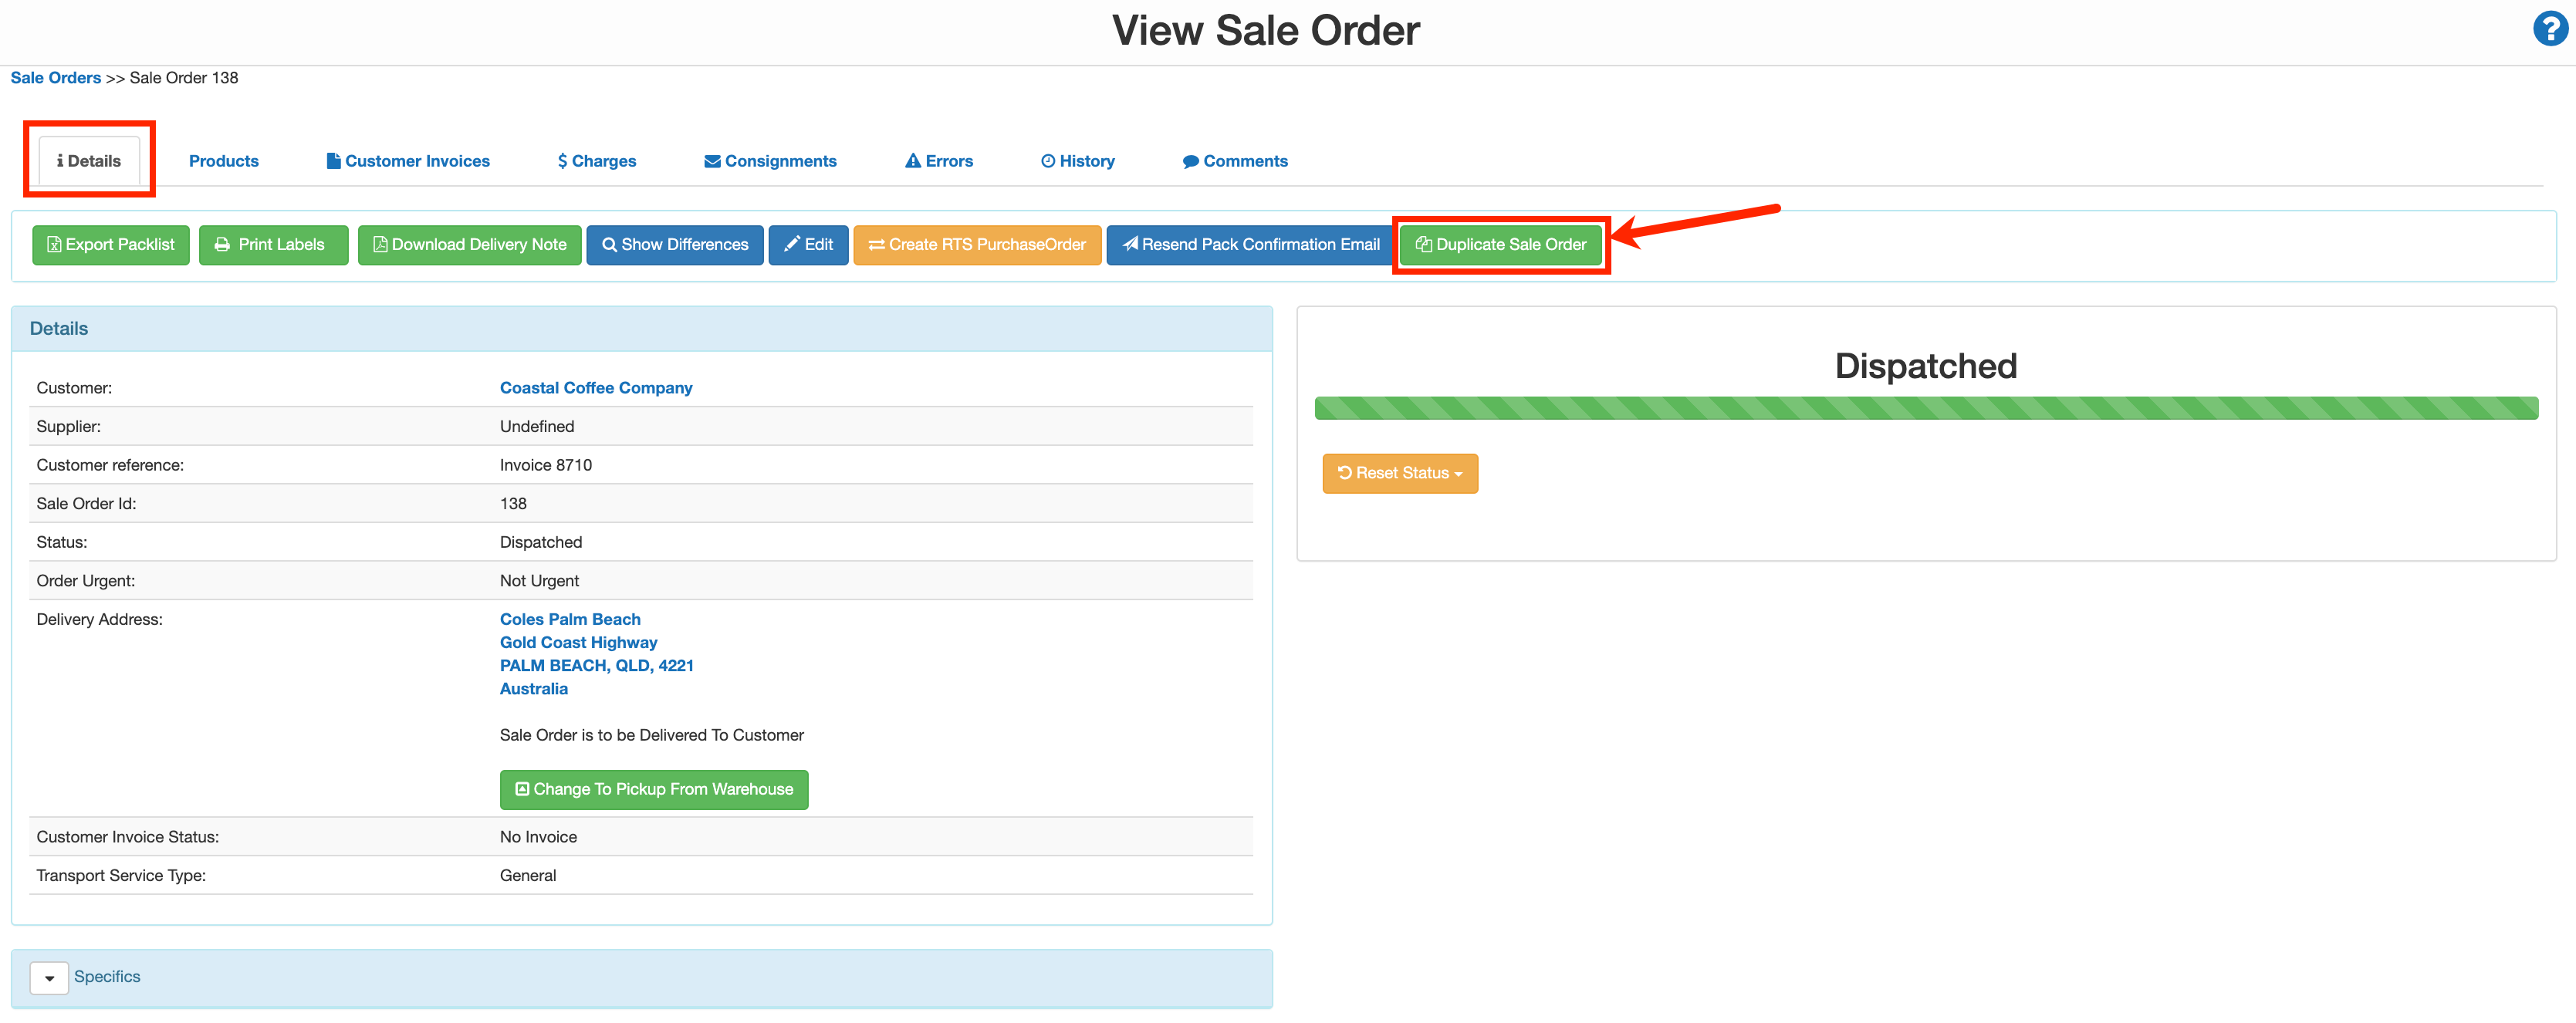Click the printer icon on Print Labels
The image size is (2576, 1023).
pyautogui.click(x=222, y=245)
